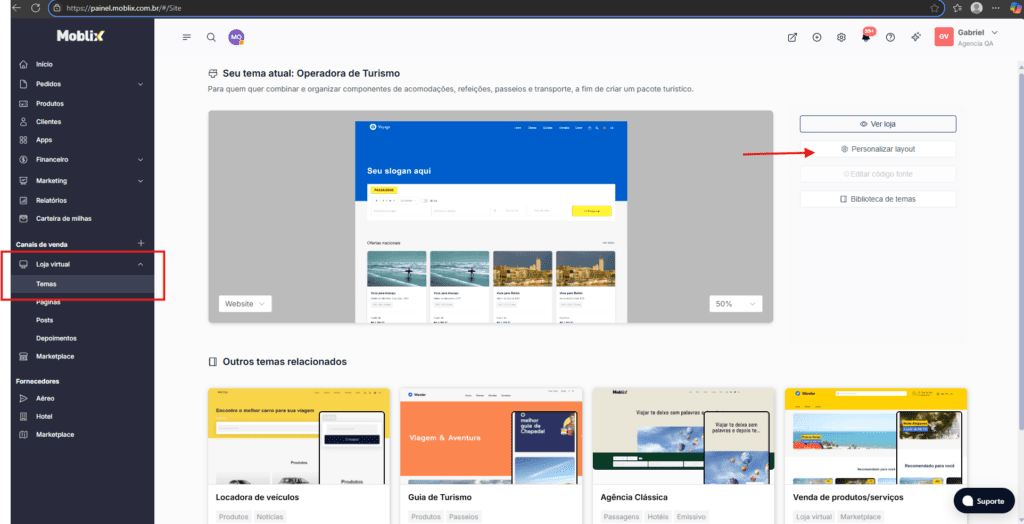
Task: Click the play circle icon in header
Action: 817,38
